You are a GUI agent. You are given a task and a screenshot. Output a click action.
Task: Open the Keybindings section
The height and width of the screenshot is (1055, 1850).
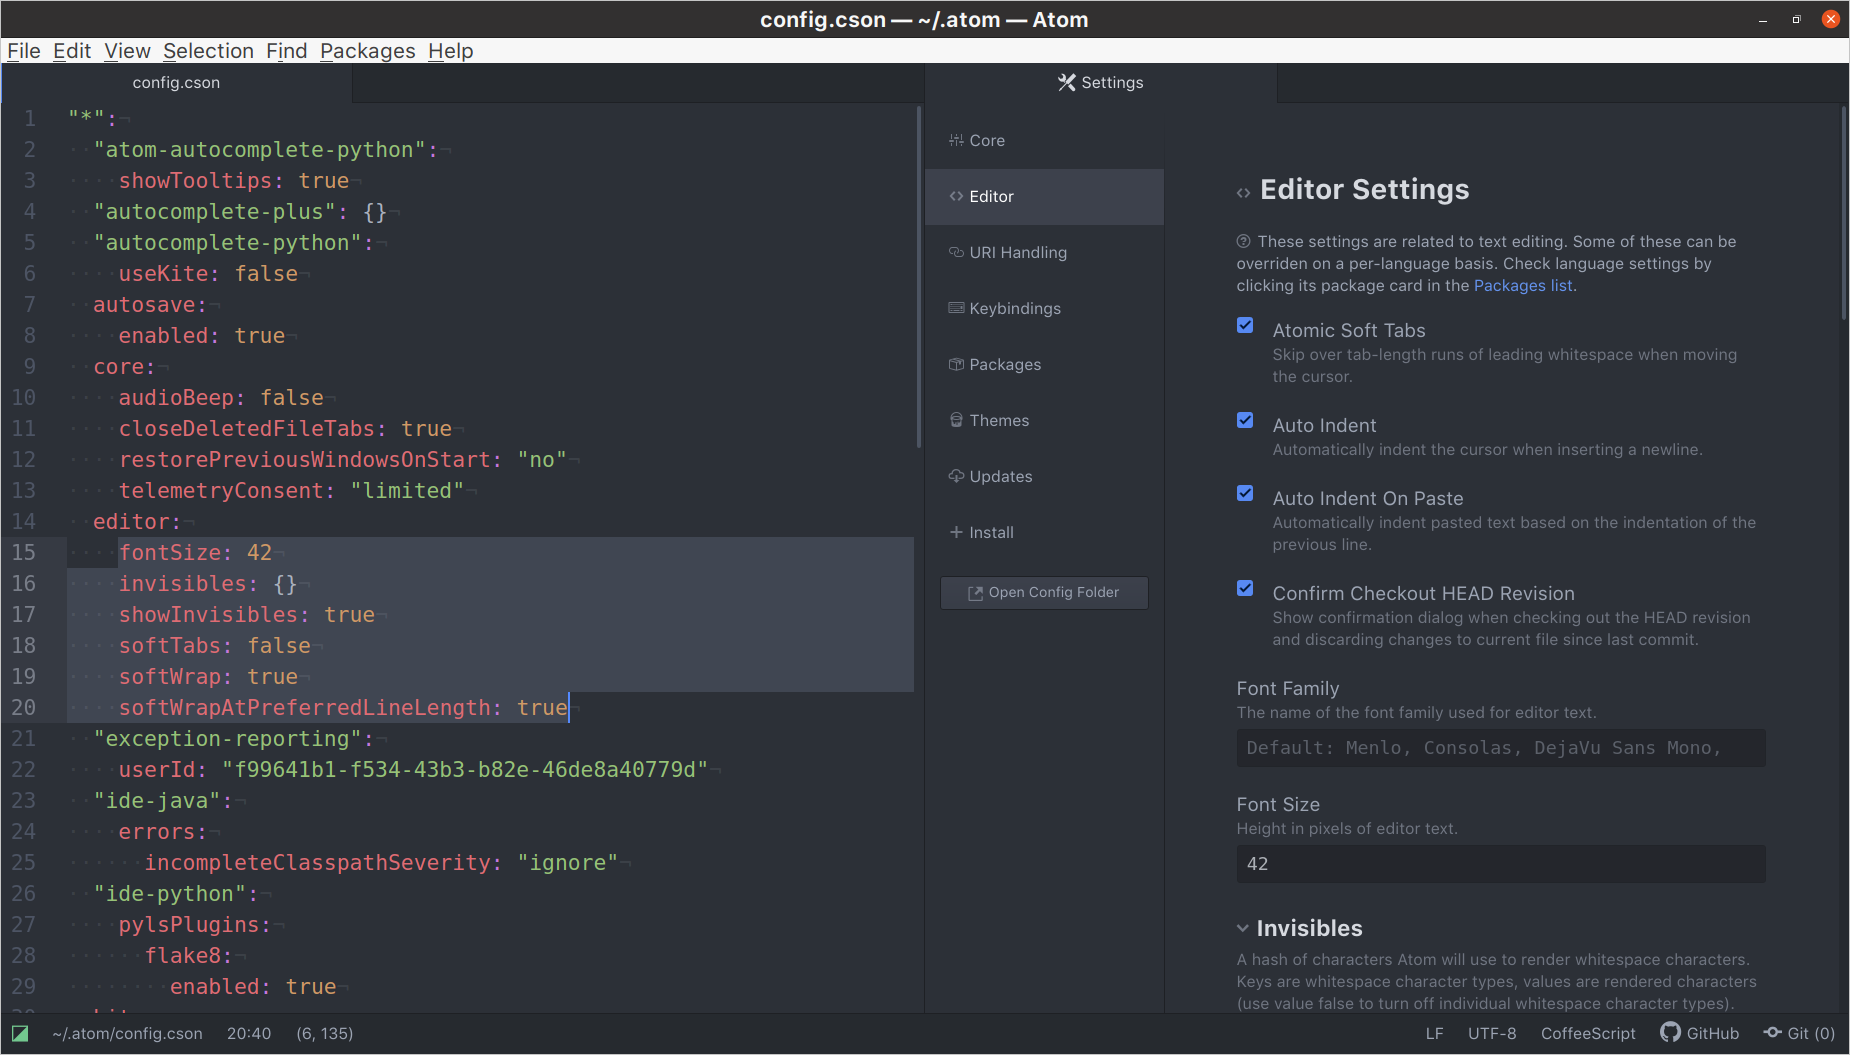point(1044,309)
